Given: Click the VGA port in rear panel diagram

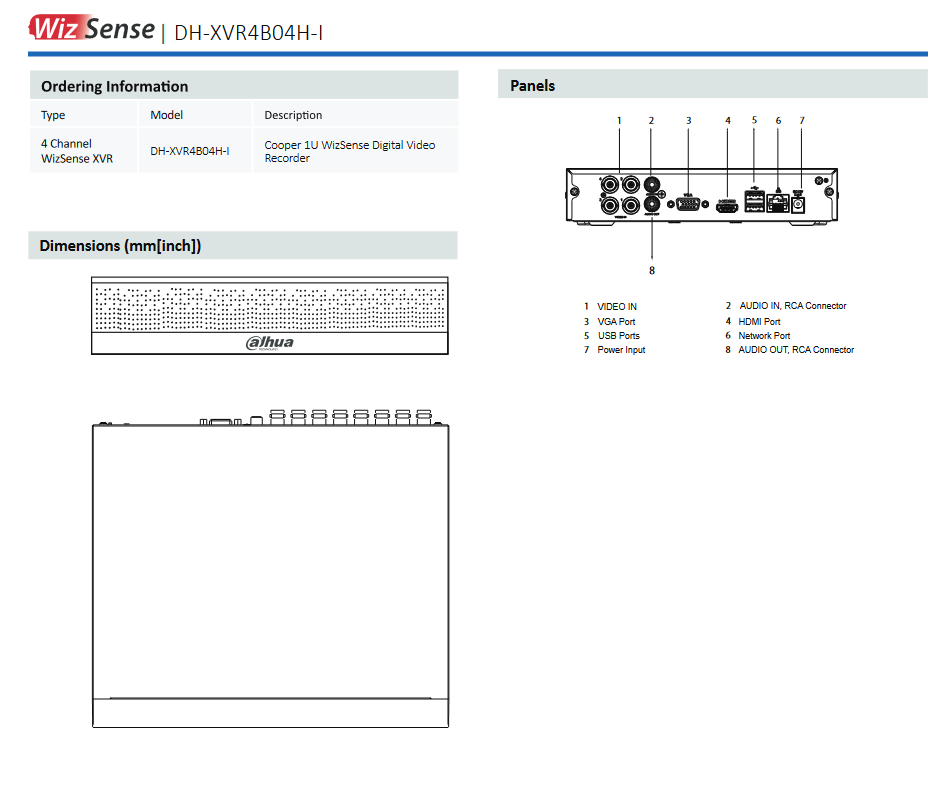Looking at the screenshot, I should 688,204.
